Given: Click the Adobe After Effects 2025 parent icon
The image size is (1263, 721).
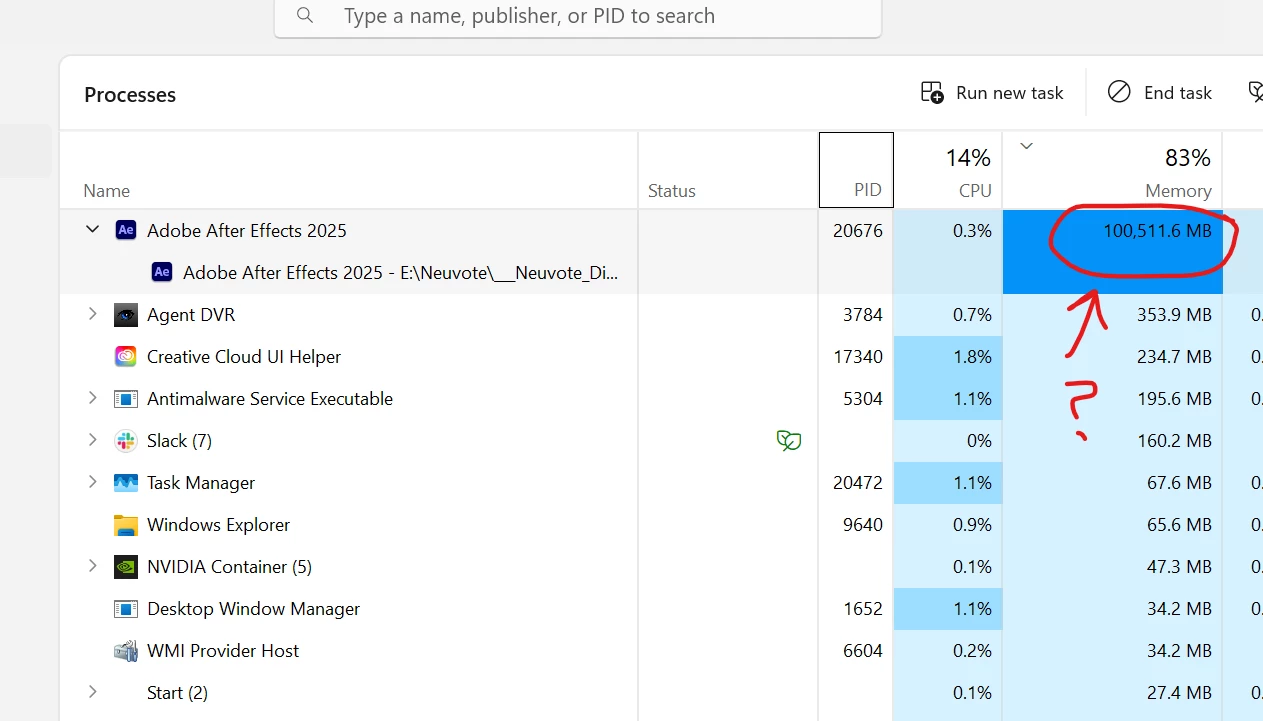Looking at the screenshot, I should coord(125,230).
